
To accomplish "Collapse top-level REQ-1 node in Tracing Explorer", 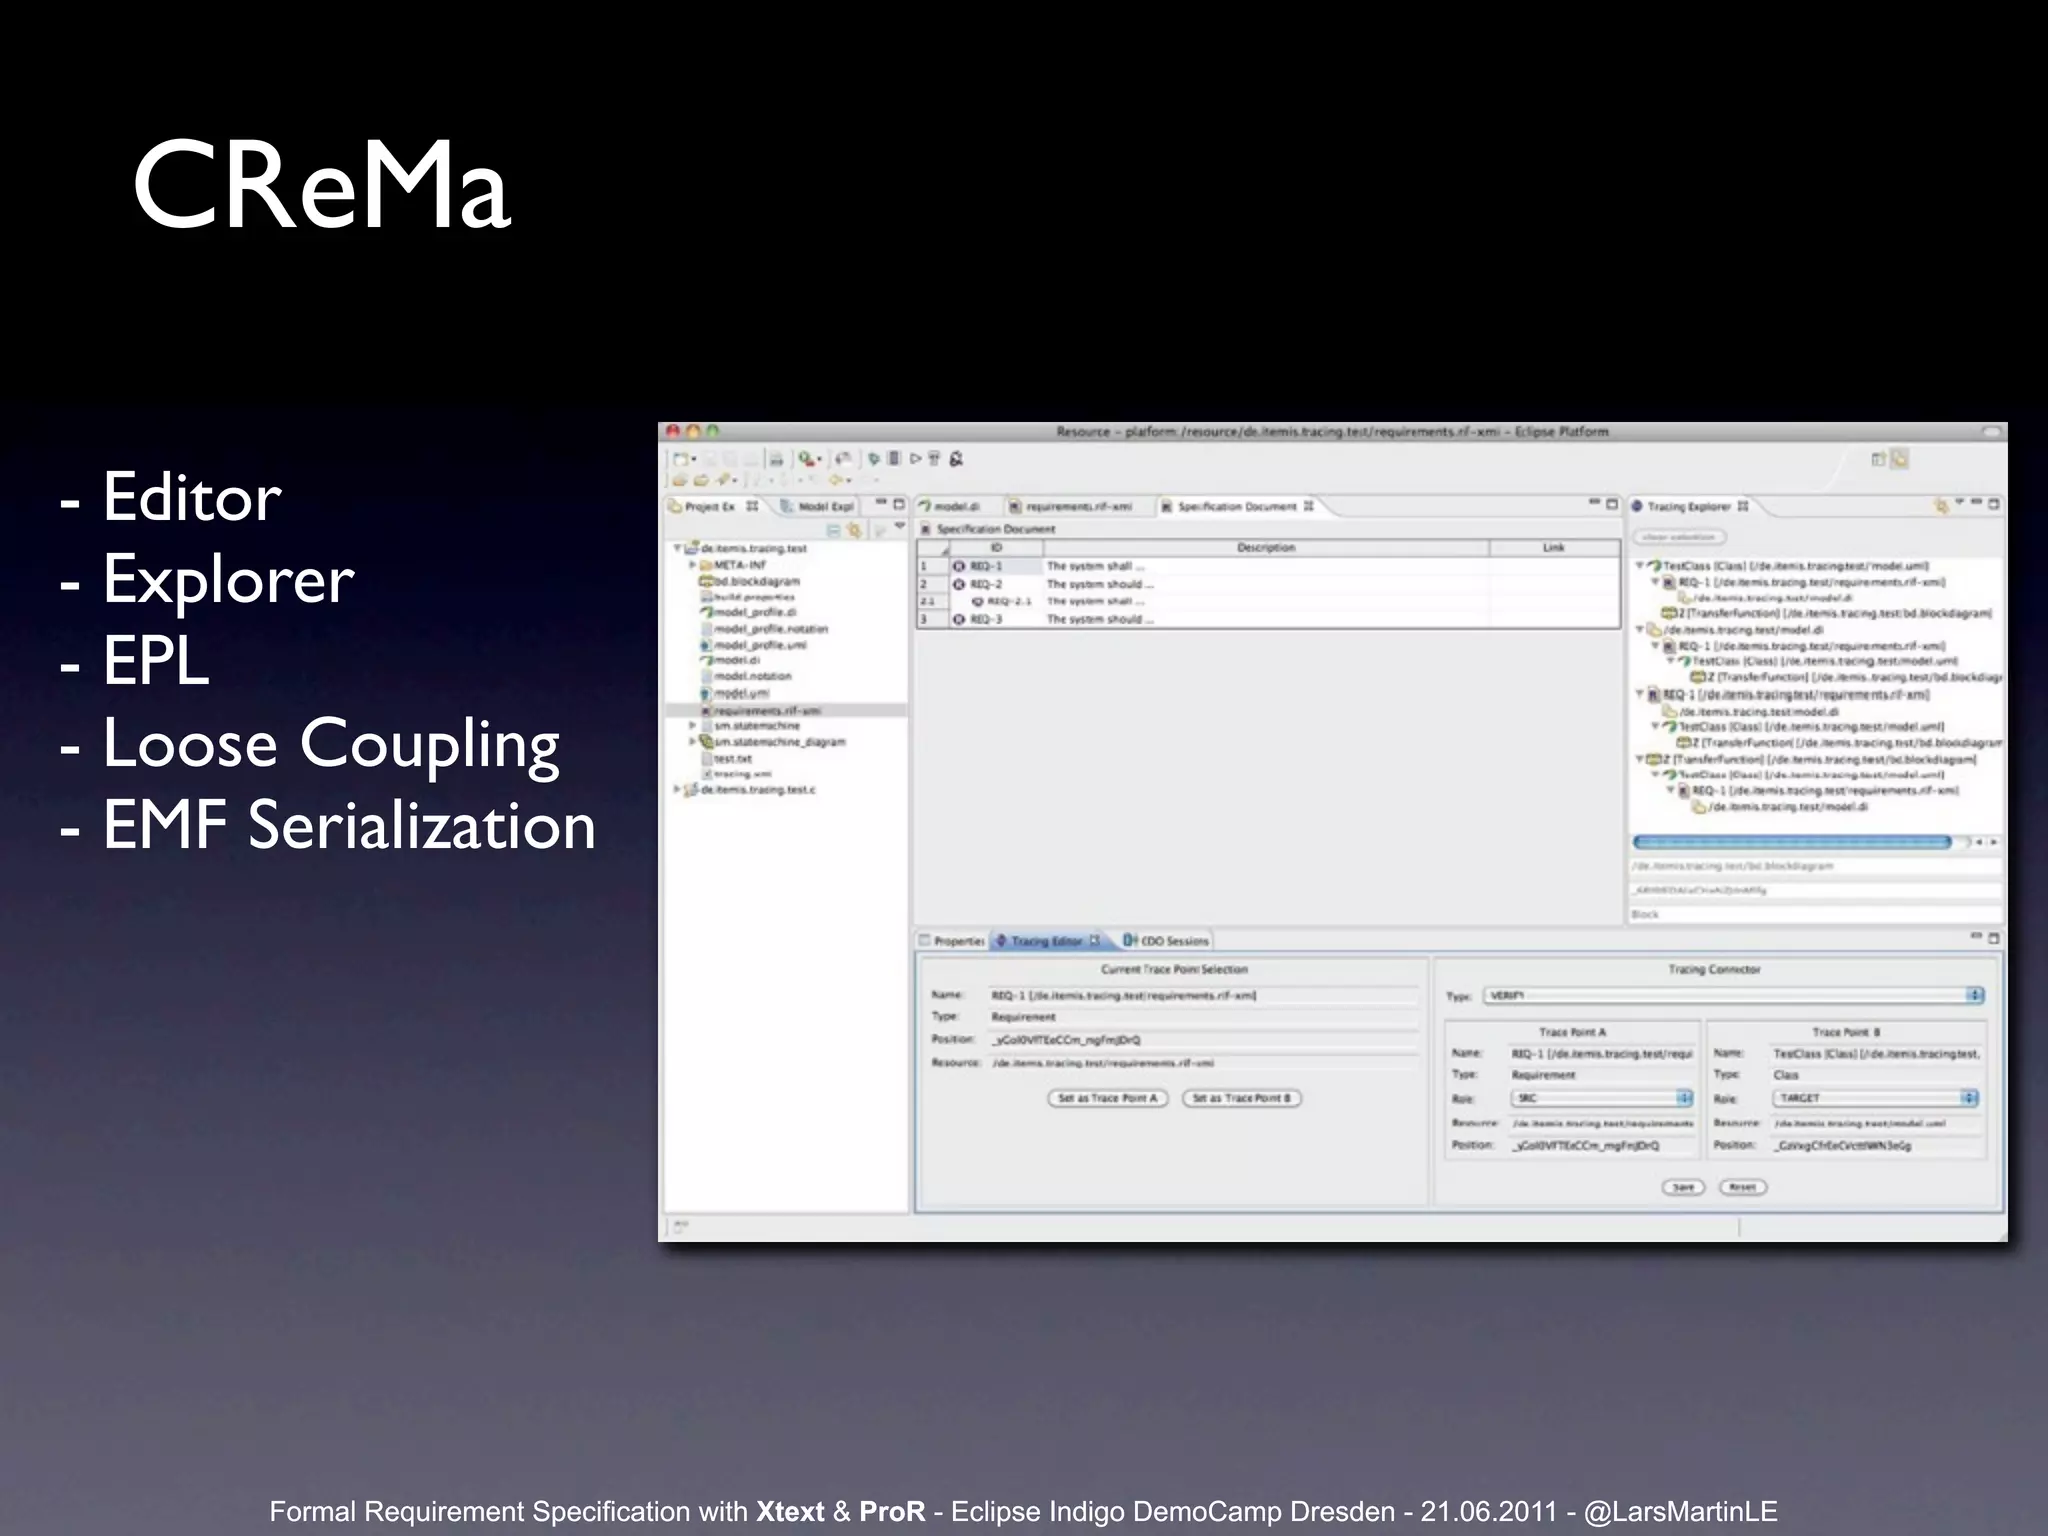I will [1640, 694].
